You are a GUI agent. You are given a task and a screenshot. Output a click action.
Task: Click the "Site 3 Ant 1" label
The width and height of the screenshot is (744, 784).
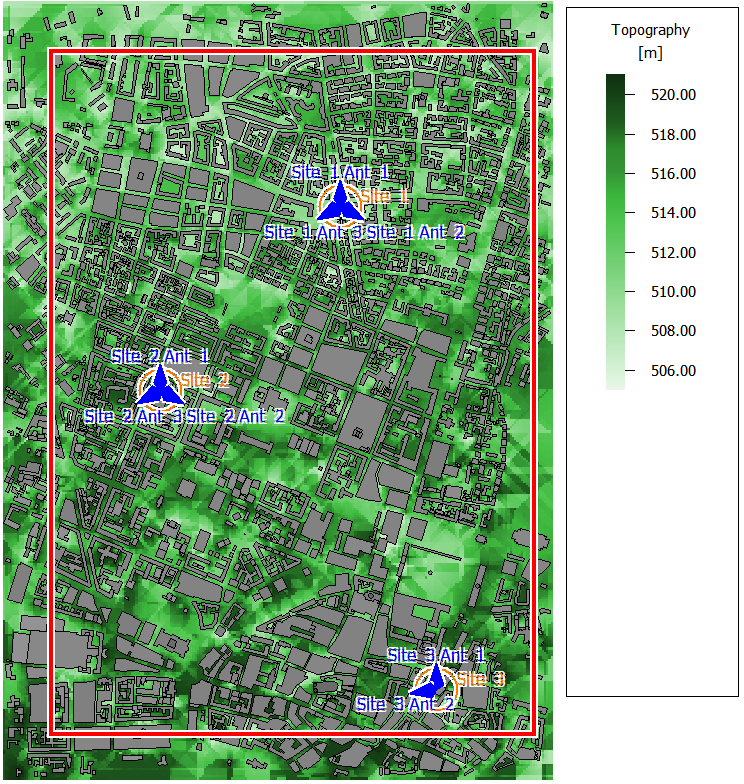436,655
